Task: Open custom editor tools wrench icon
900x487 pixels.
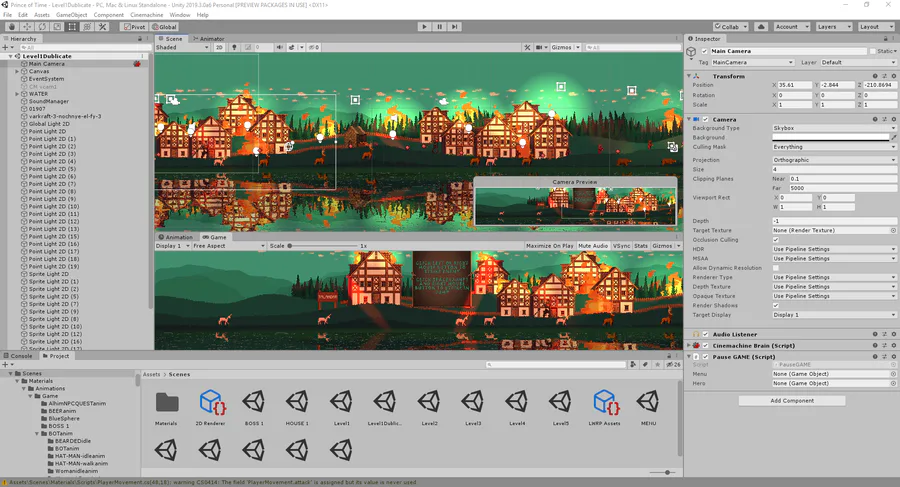Action: click(102, 26)
